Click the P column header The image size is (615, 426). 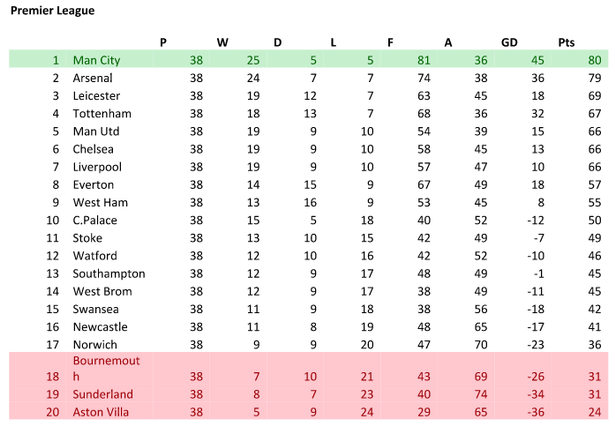click(164, 42)
